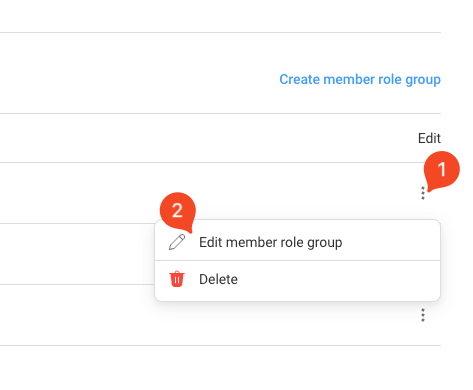Edit the selected member role group
This screenshot has width=473, height=390.
297,241
